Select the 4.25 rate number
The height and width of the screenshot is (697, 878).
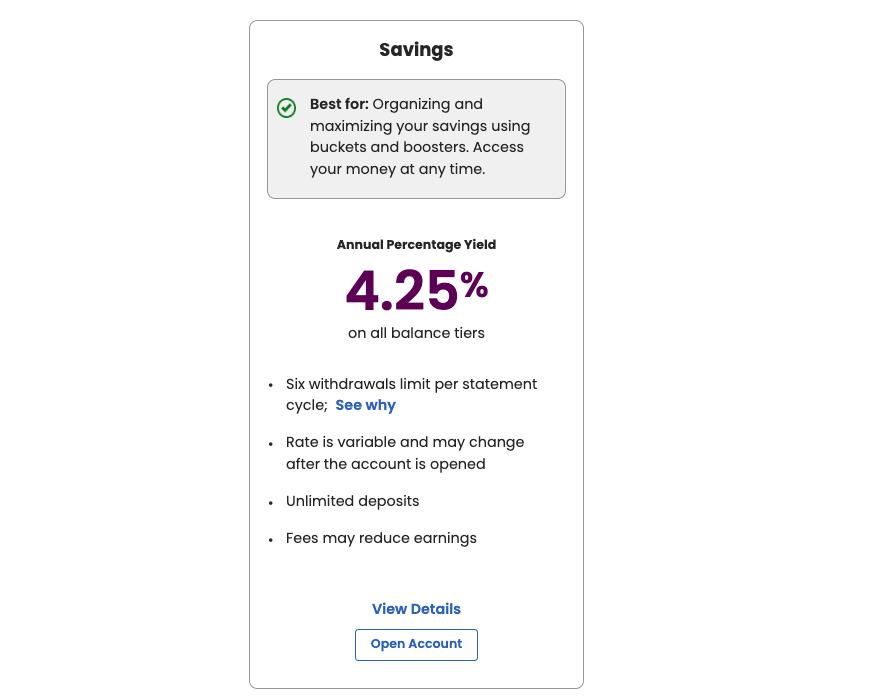[400, 291]
